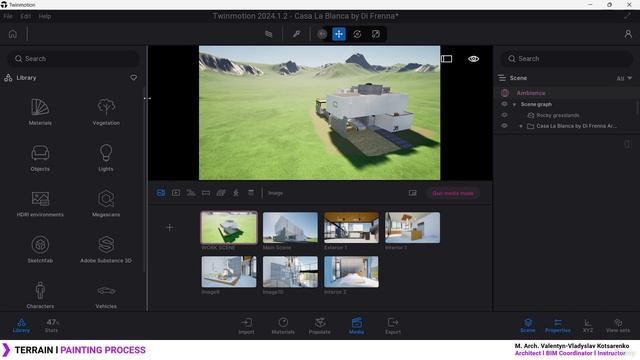
Task: Open the All filter dropdown in Scene
Action: point(624,78)
